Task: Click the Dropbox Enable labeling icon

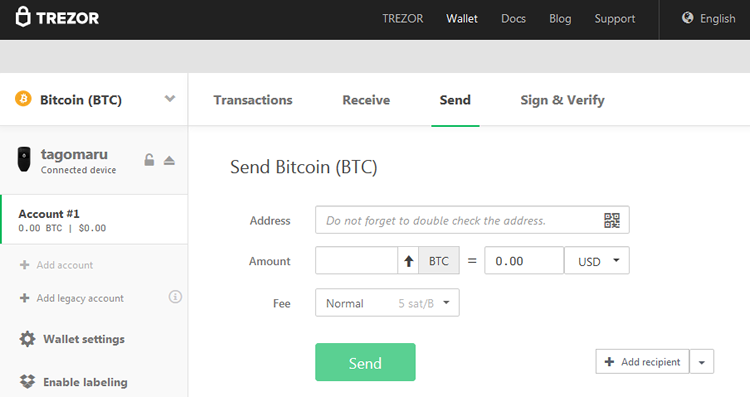Action: point(27,381)
